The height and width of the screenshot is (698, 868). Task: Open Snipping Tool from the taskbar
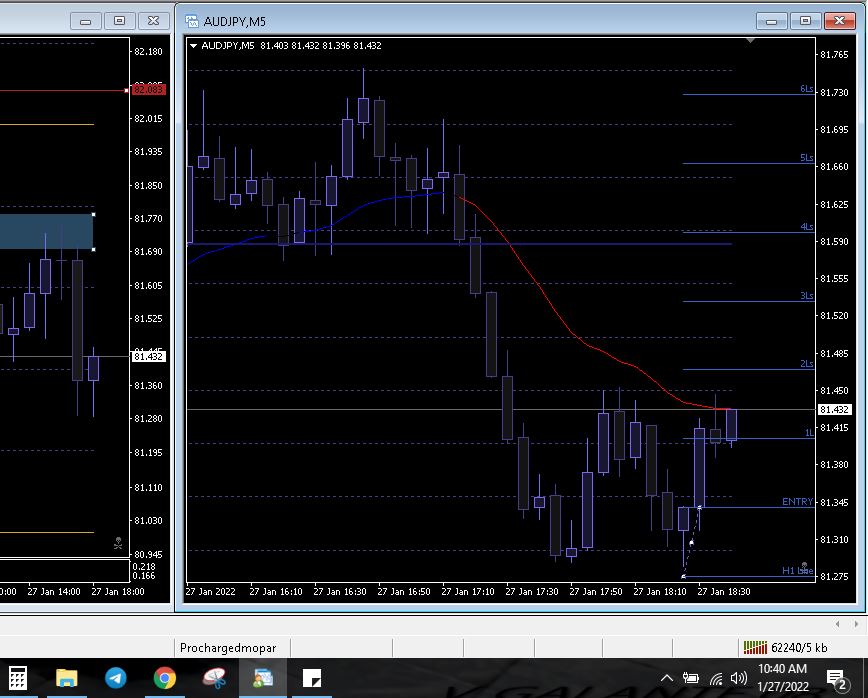click(214, 678)
